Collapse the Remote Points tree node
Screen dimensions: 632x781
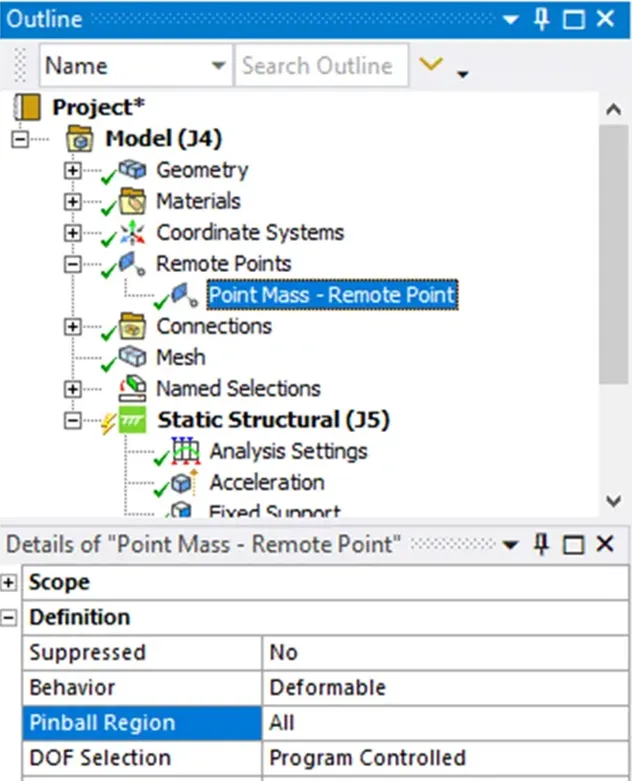73,264
